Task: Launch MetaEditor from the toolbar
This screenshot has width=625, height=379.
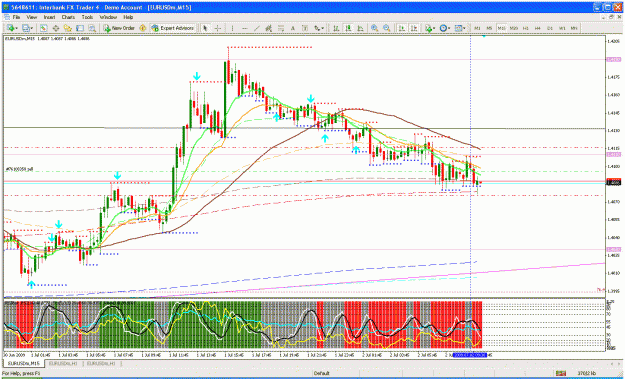Action: pos(142,28)
